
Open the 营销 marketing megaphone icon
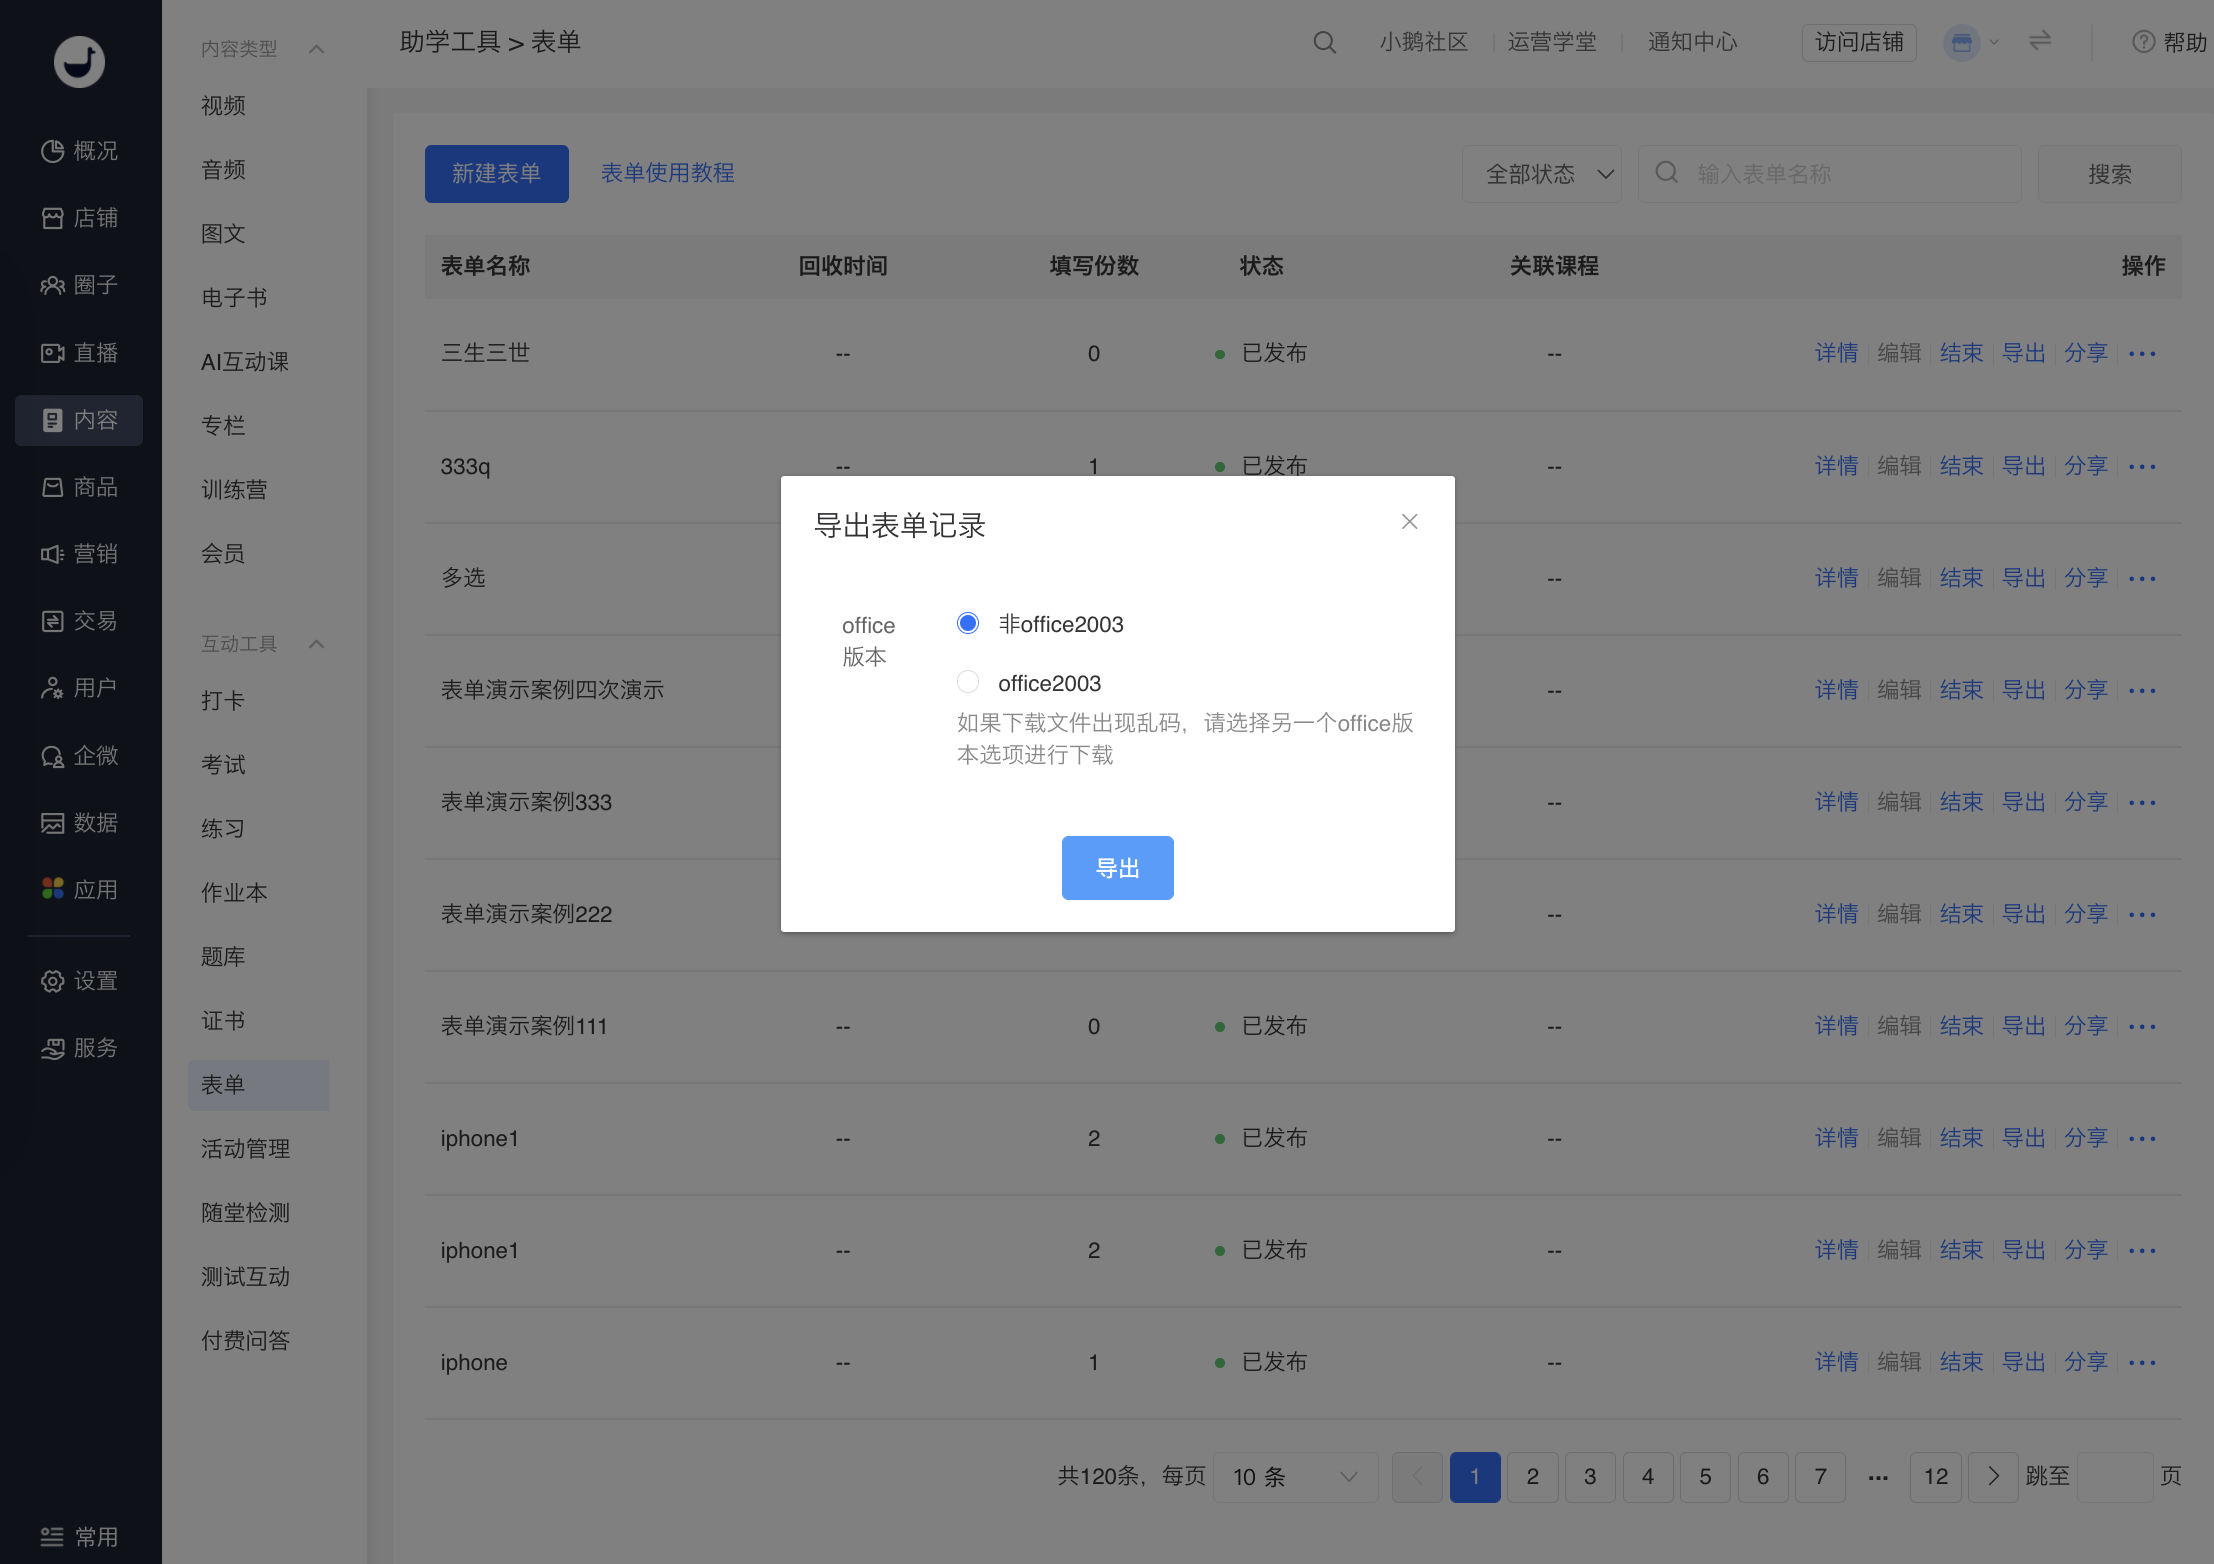tap(52, 554)
